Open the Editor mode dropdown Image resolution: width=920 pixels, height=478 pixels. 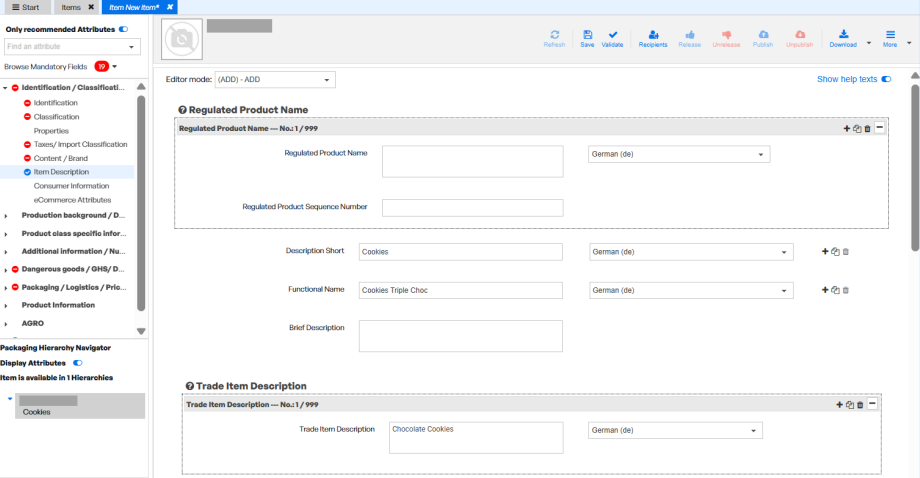pos(275,80)
